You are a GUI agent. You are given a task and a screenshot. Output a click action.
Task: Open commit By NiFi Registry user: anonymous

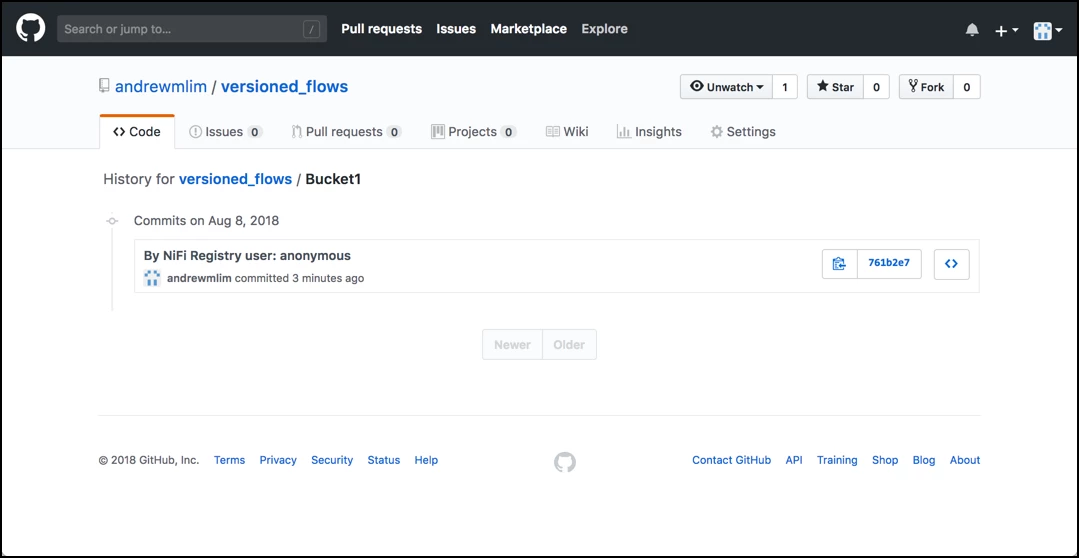(247, 255)
